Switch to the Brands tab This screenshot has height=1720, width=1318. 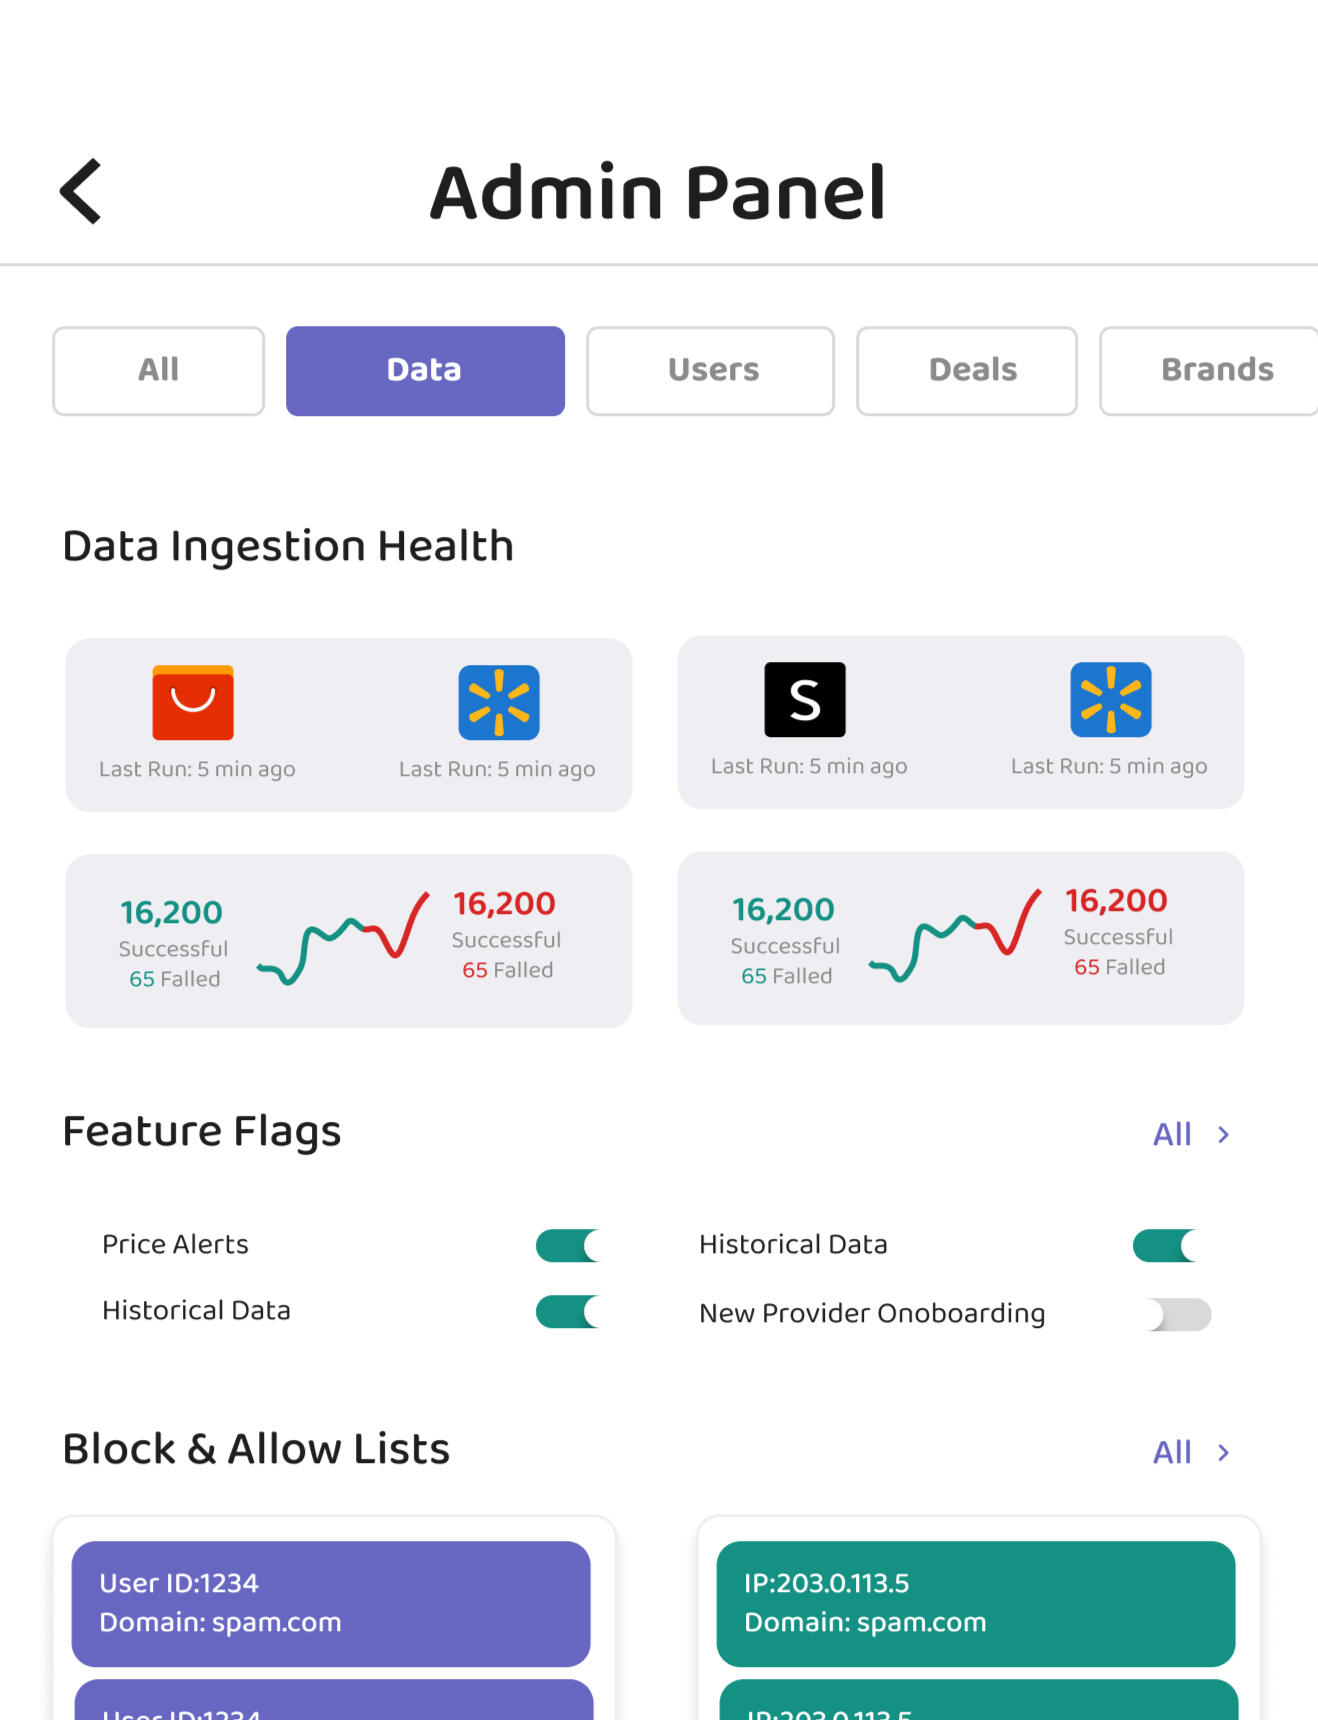[x=1215, y=371]
